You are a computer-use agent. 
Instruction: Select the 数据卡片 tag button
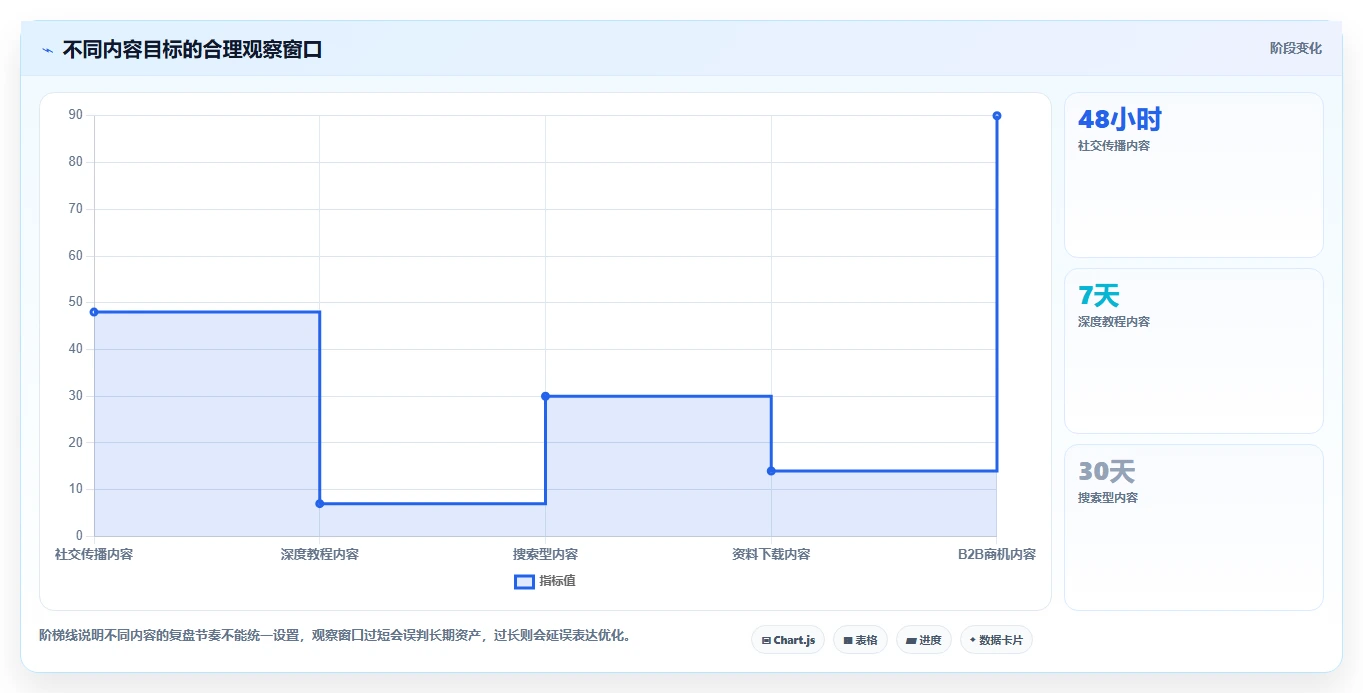click(x=996, y=640)
